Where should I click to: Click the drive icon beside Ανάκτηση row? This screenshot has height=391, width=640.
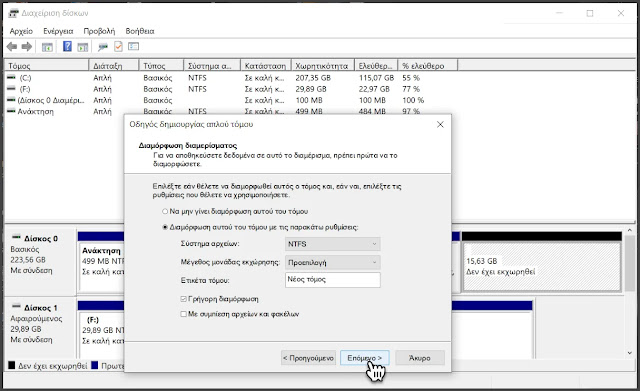(x=11, y=111)
